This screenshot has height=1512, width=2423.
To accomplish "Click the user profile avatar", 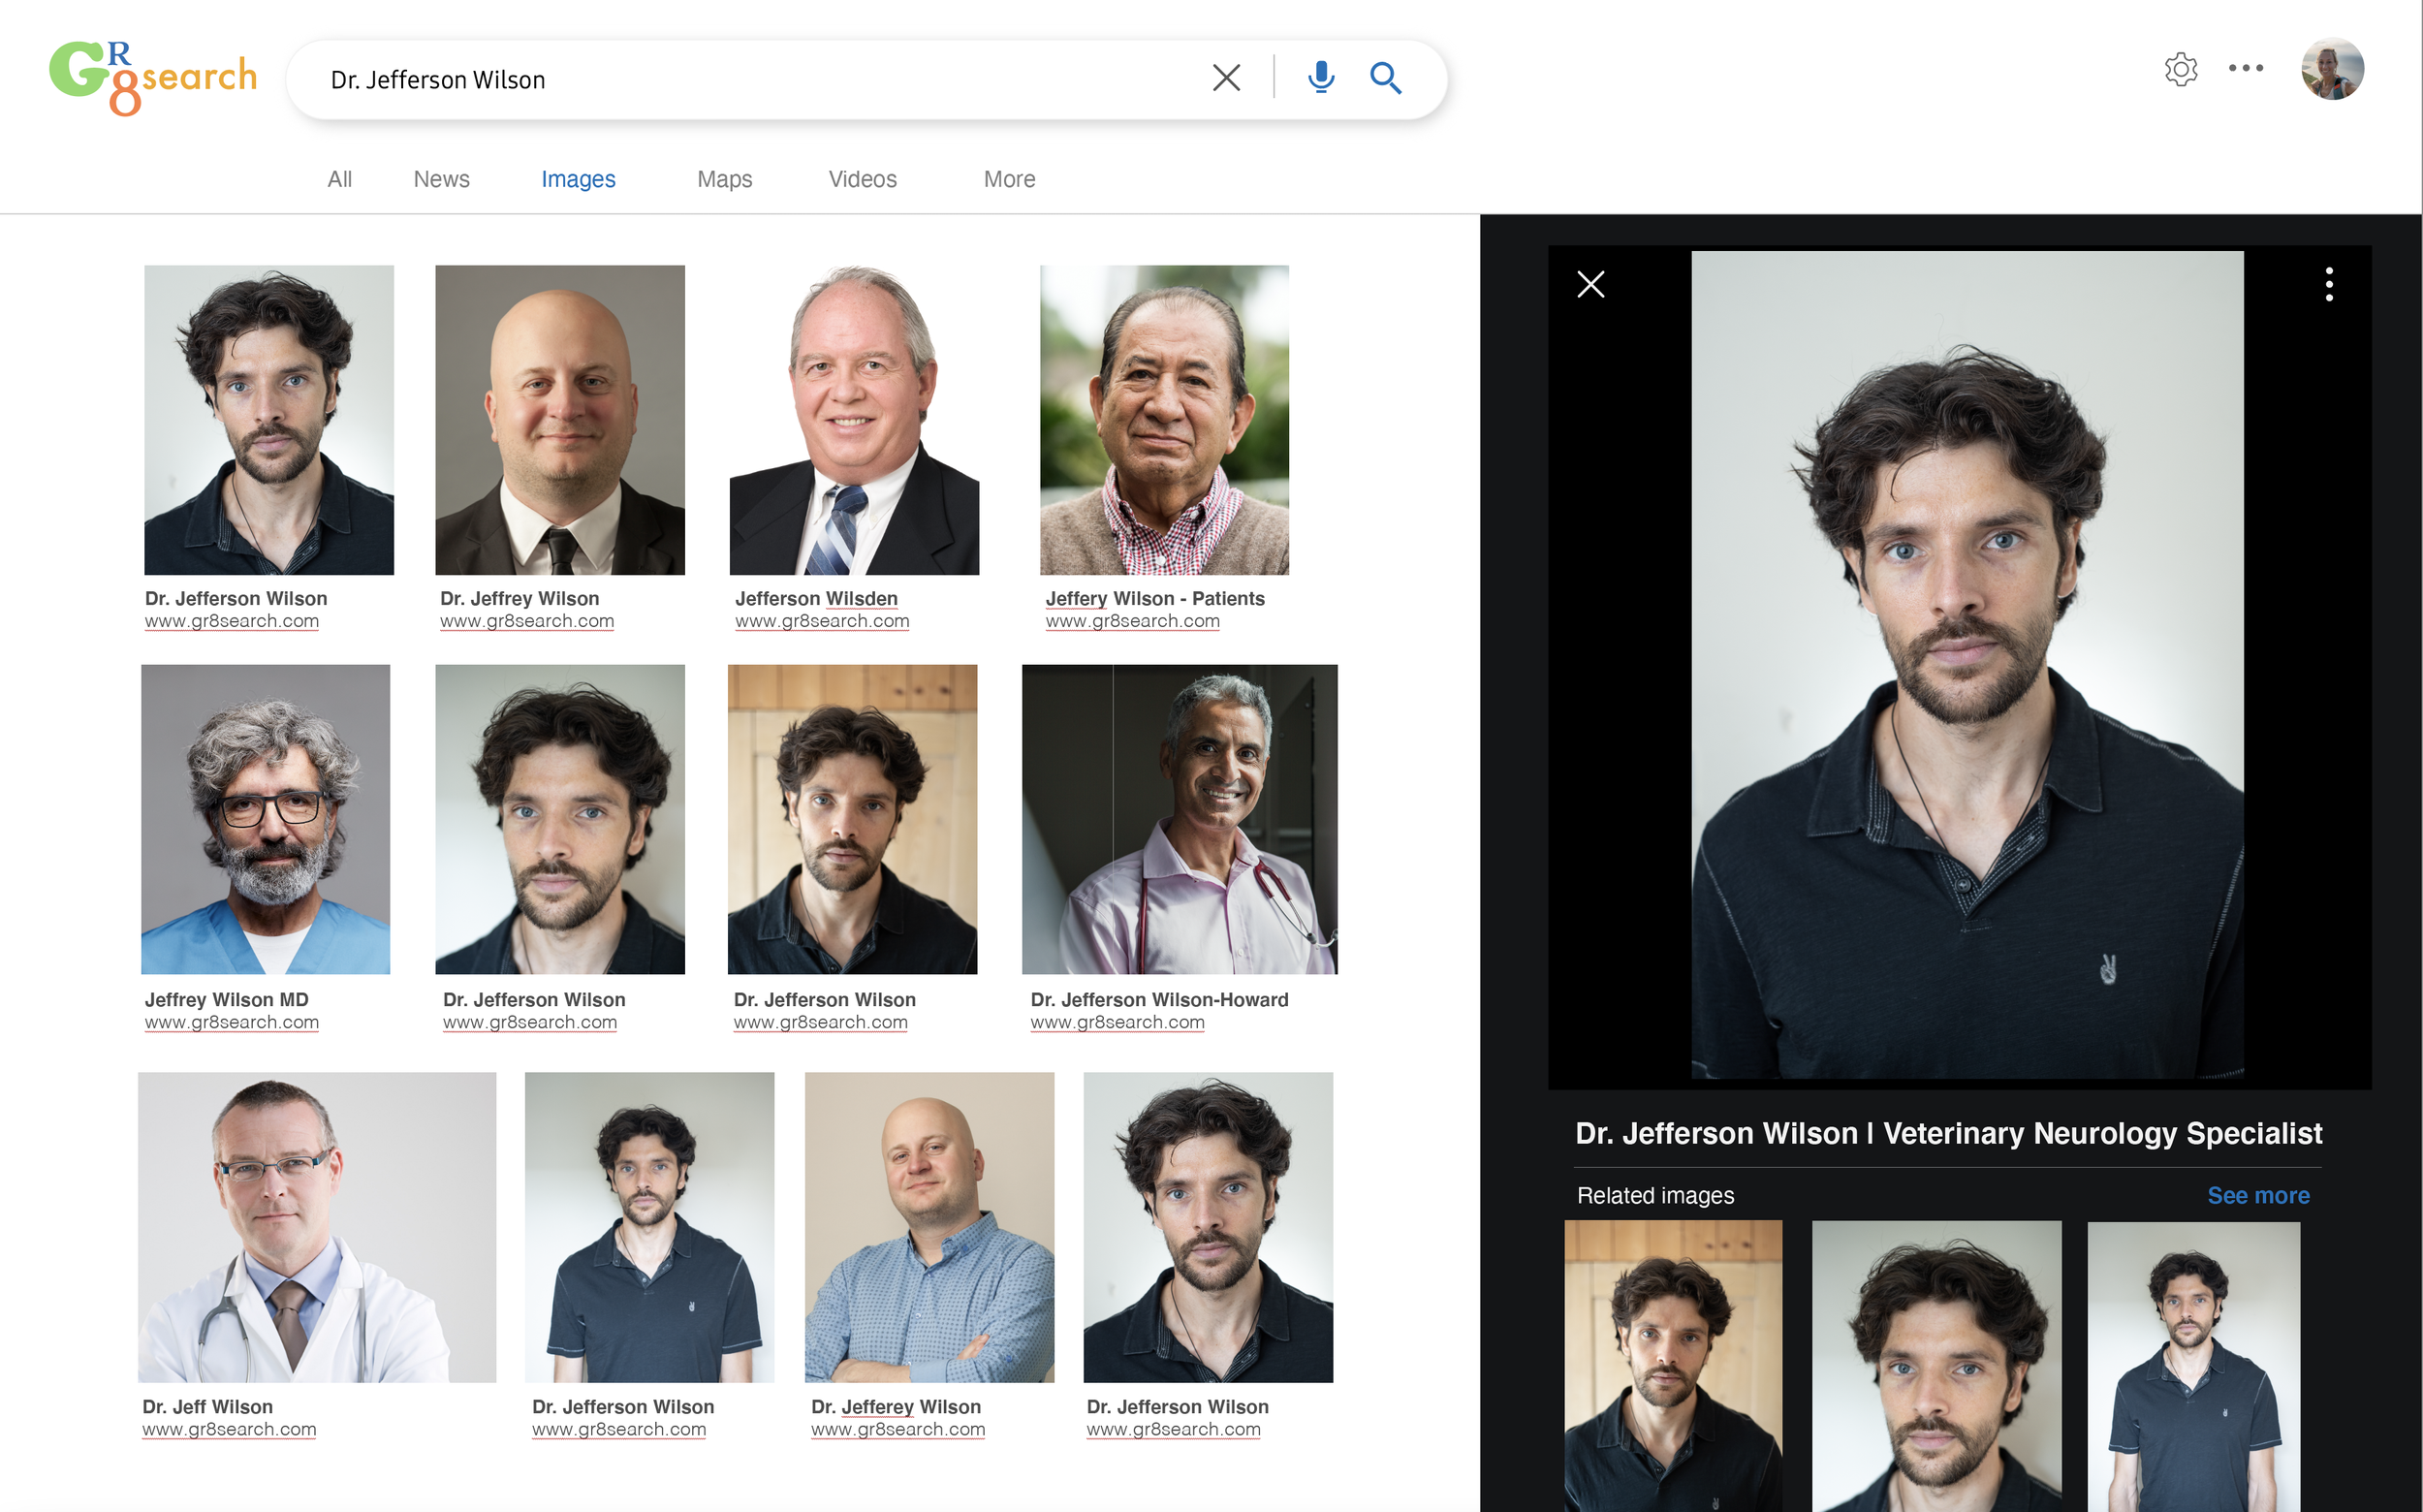I will click(2331, 69).
